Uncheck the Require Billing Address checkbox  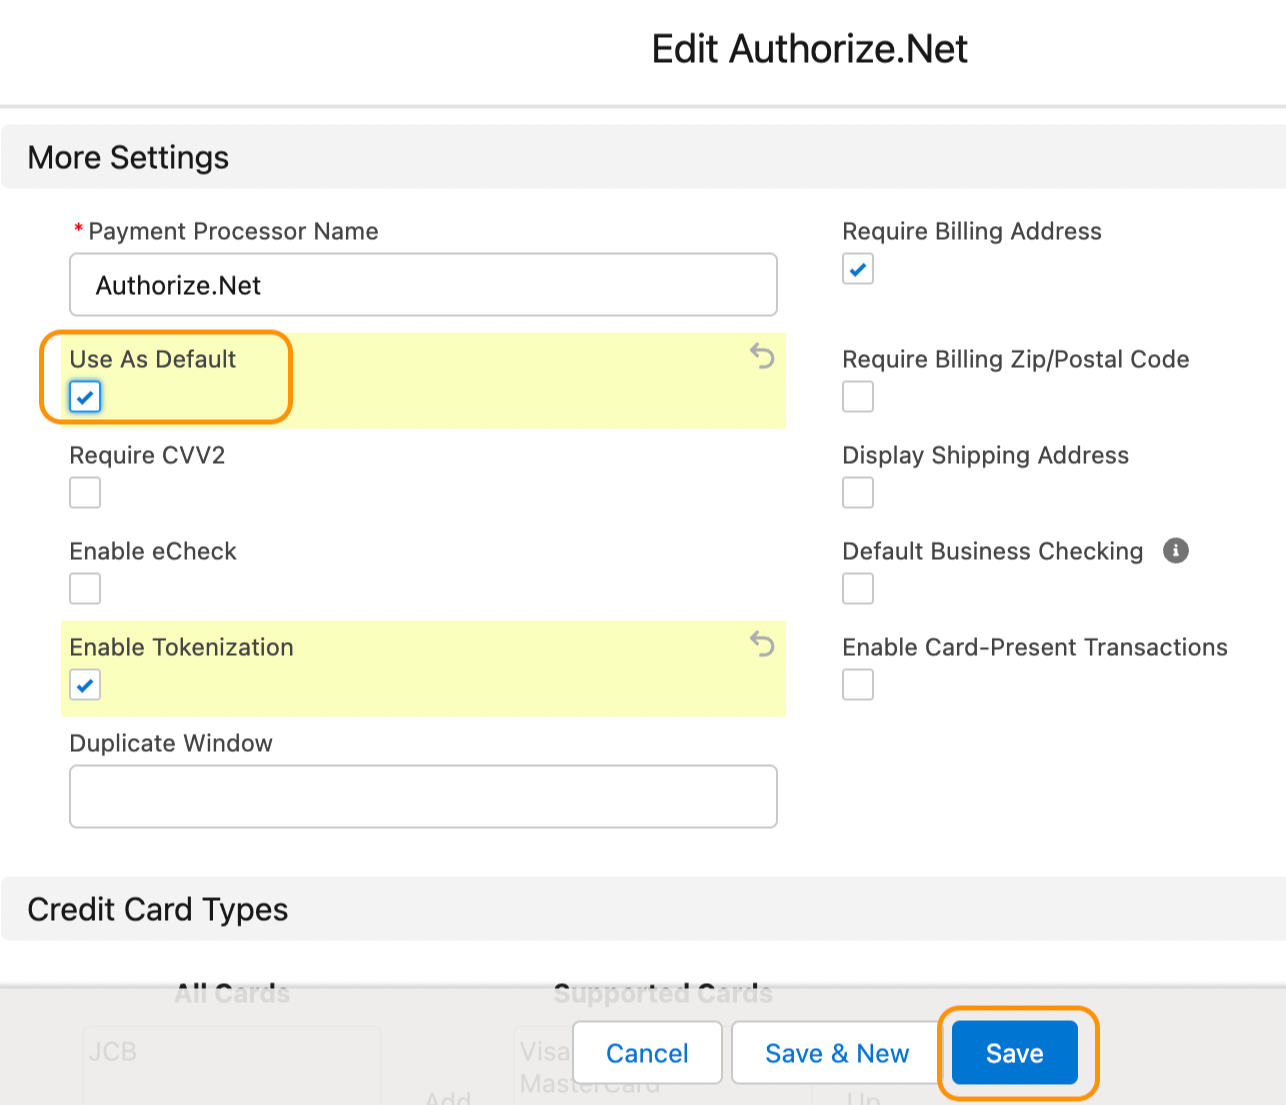coord(858,269)
